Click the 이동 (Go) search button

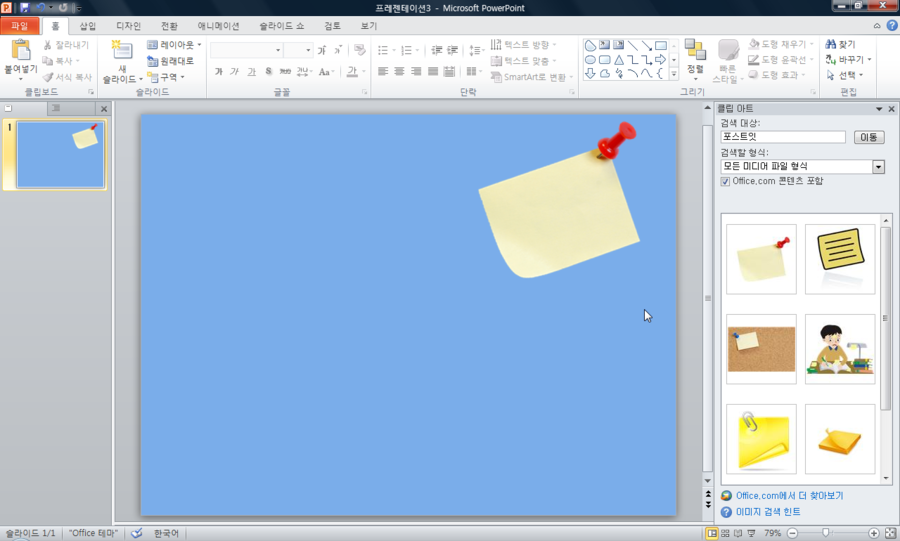[x=869, y=137]
